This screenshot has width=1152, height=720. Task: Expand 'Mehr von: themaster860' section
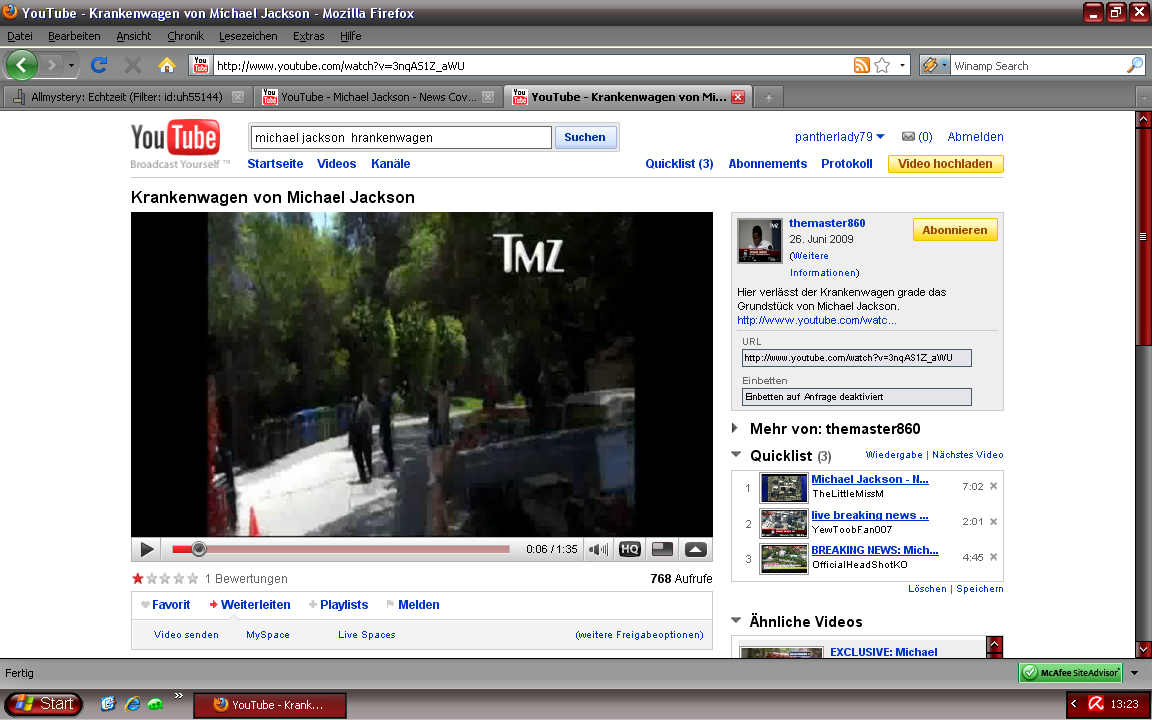click(735, 428)
